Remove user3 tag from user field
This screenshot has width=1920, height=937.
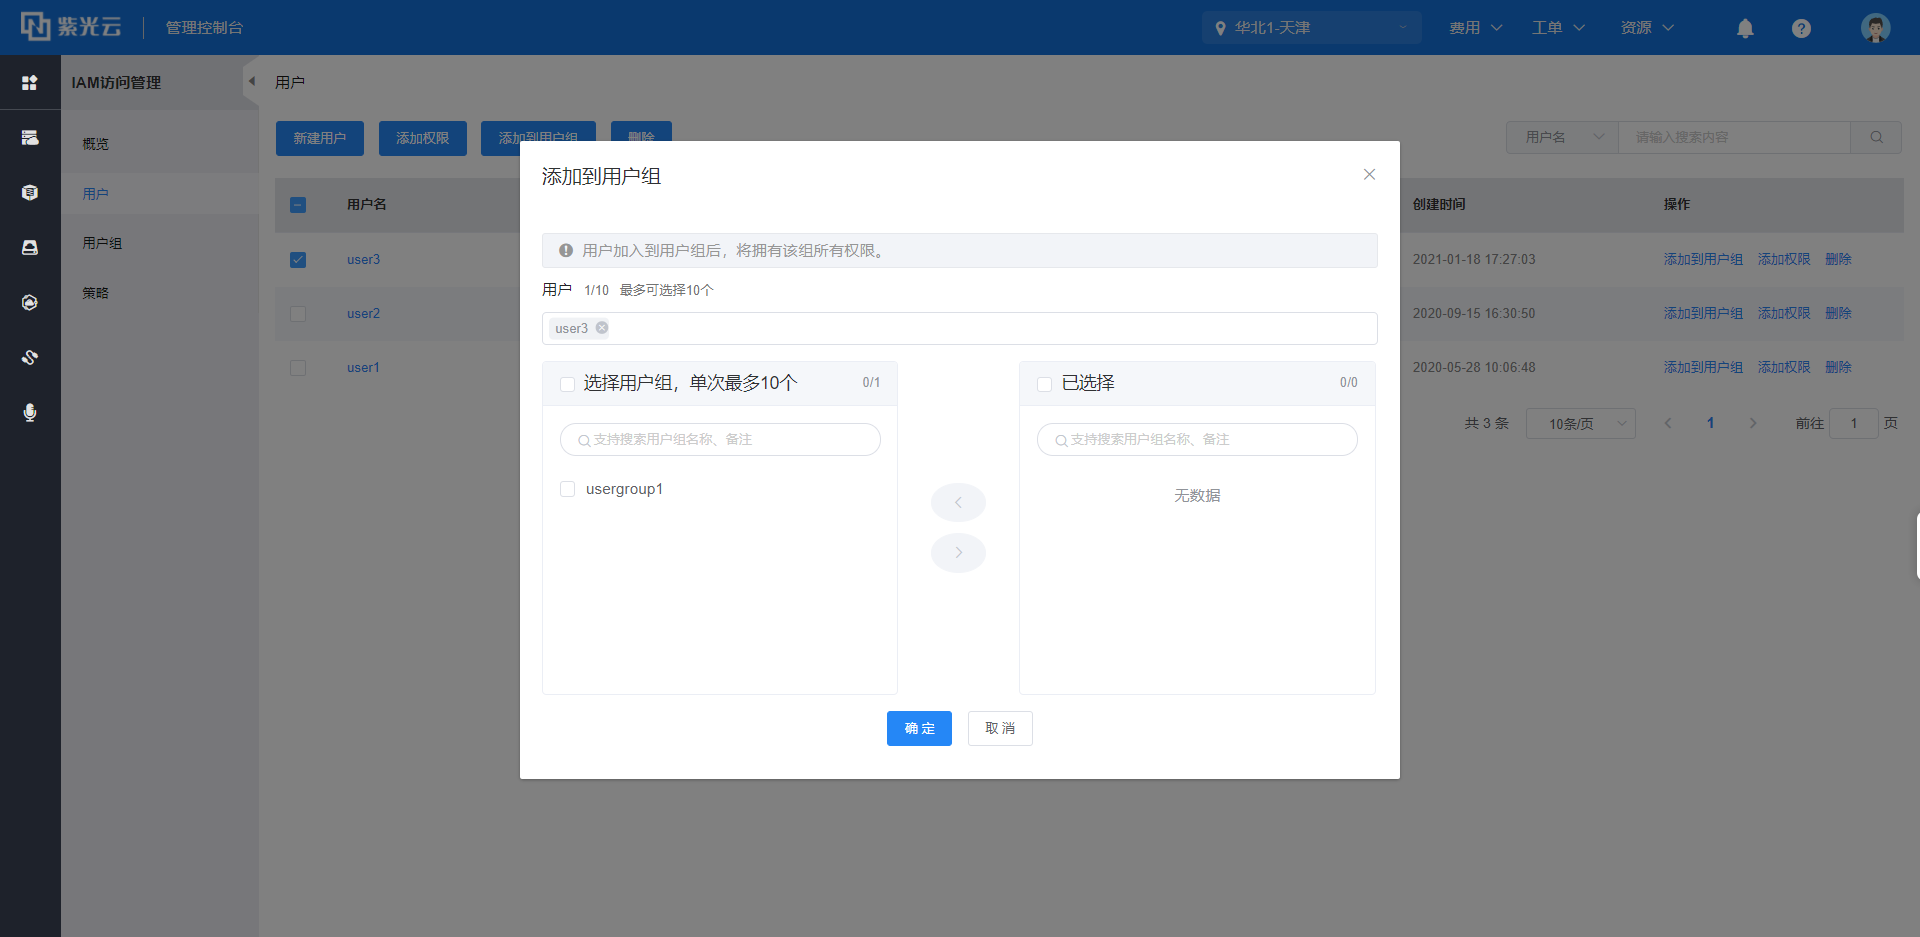coord(602,328)
